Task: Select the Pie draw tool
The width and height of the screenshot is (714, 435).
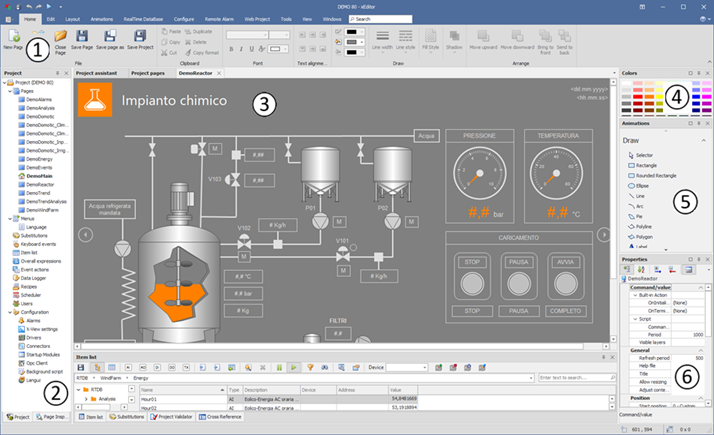Action: (638, 216)
